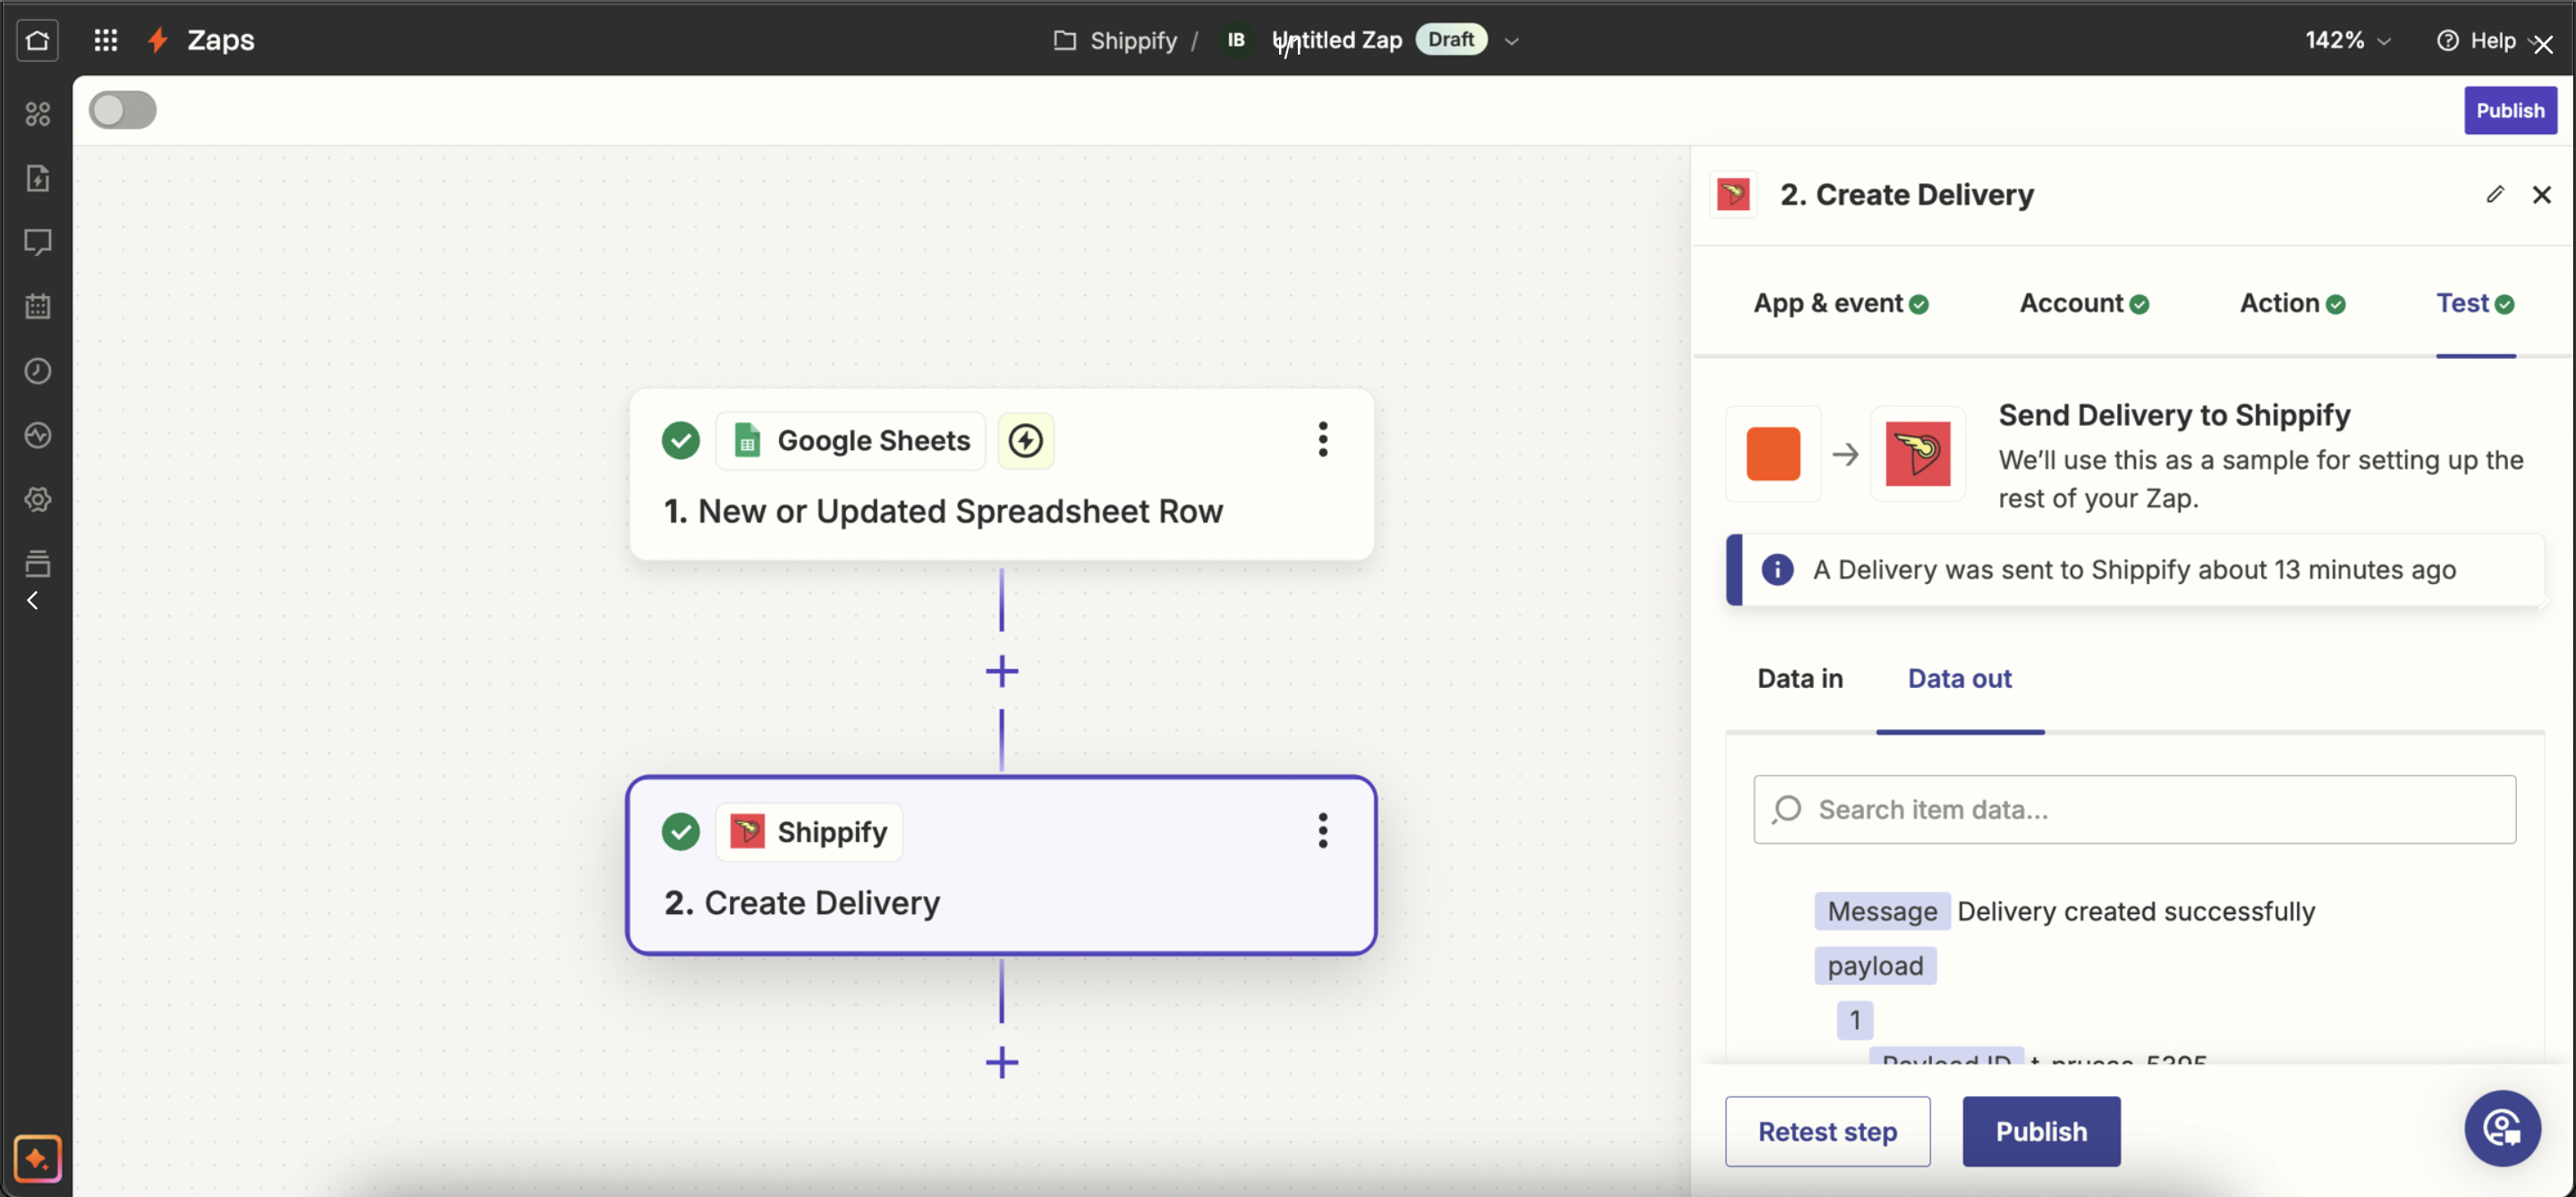2576x1197 pixels.
Task: Open the chat support bubble icon
Action: point(2501,1128)
